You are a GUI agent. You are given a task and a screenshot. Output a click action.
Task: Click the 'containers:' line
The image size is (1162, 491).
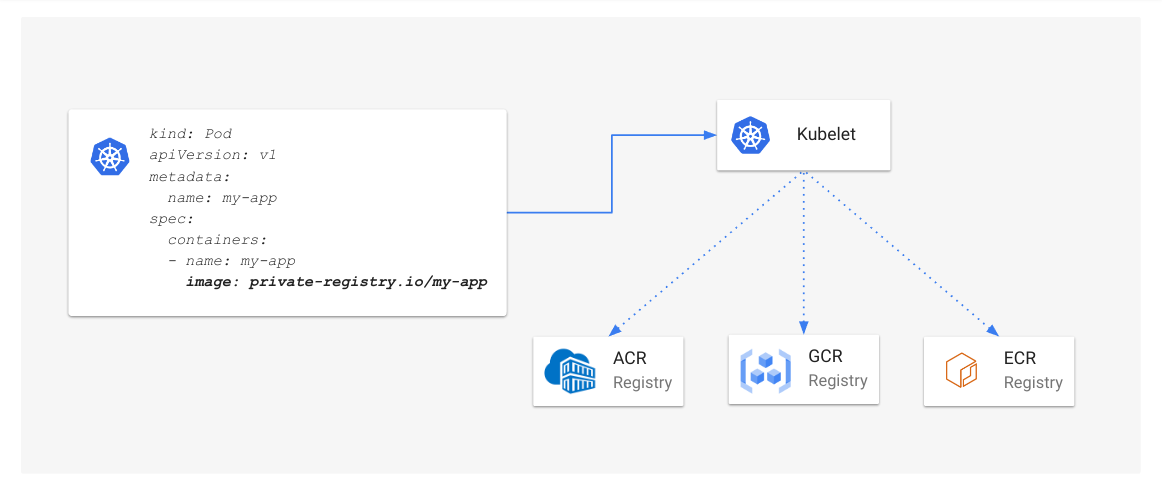[x=217, y=240]
